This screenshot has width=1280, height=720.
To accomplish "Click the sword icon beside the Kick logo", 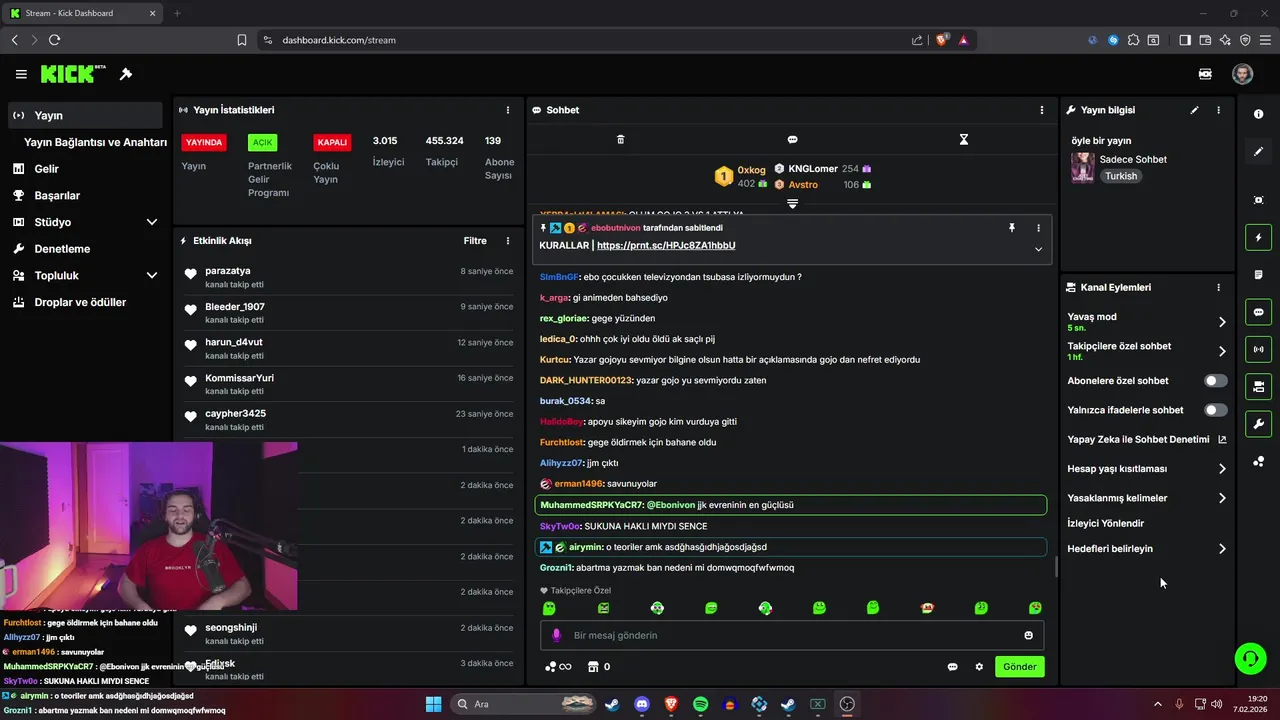I will point(126,74).
